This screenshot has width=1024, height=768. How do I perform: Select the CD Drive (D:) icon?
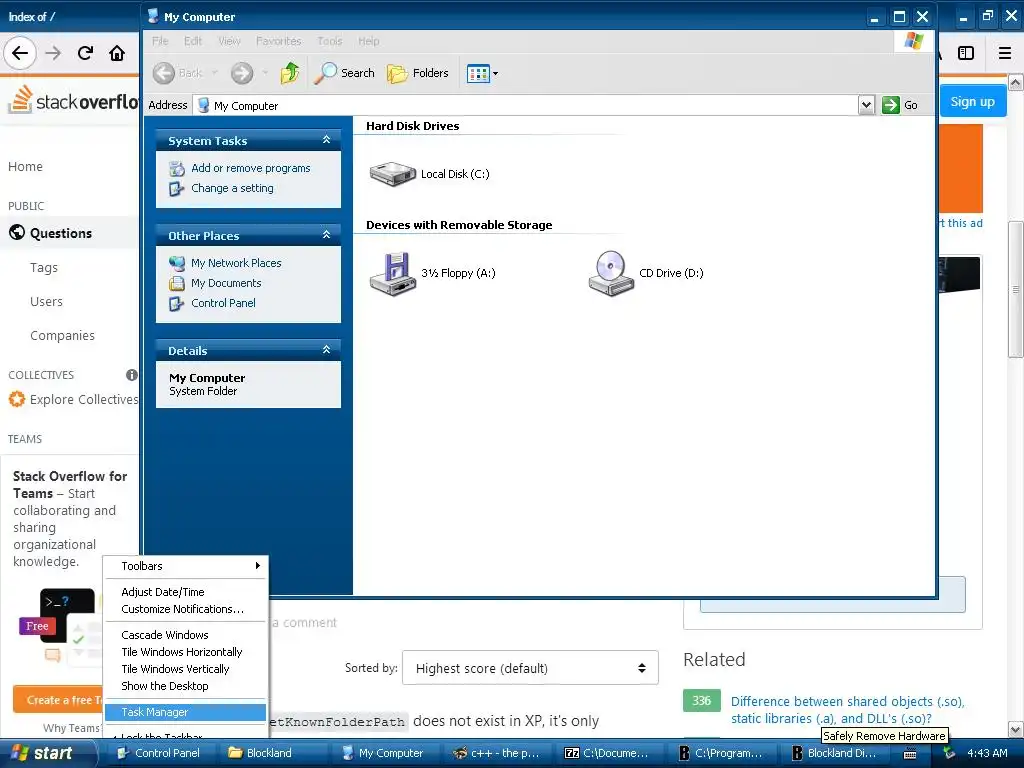(611, 274)
